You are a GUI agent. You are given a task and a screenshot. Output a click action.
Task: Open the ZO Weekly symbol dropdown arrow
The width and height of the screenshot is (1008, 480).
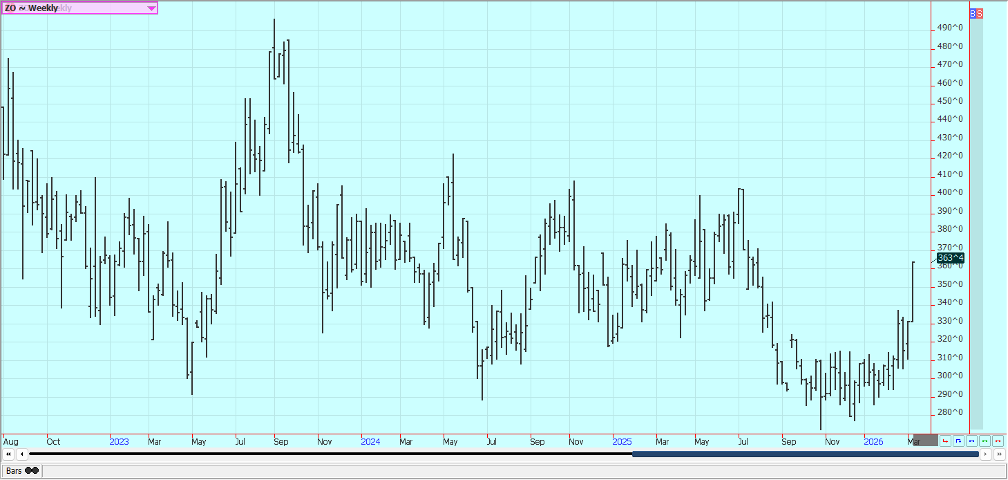(x=151, y=8)
